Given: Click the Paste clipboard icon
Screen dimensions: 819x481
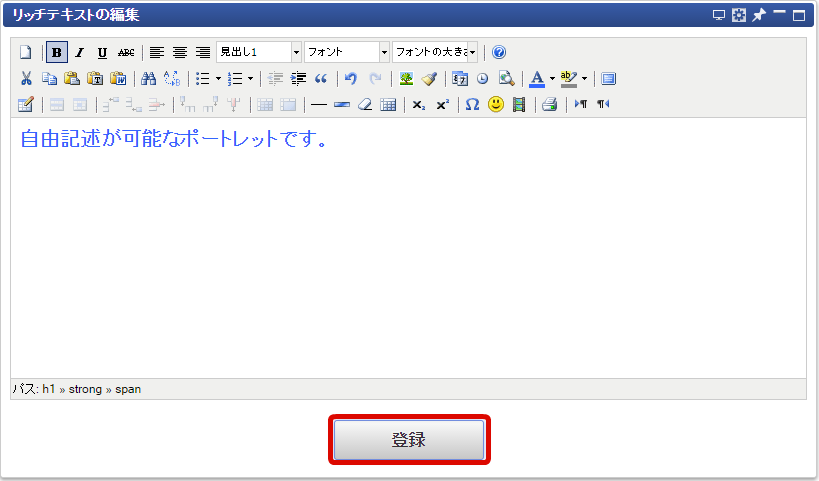Looking at the screenshot, I should point(72,78).
